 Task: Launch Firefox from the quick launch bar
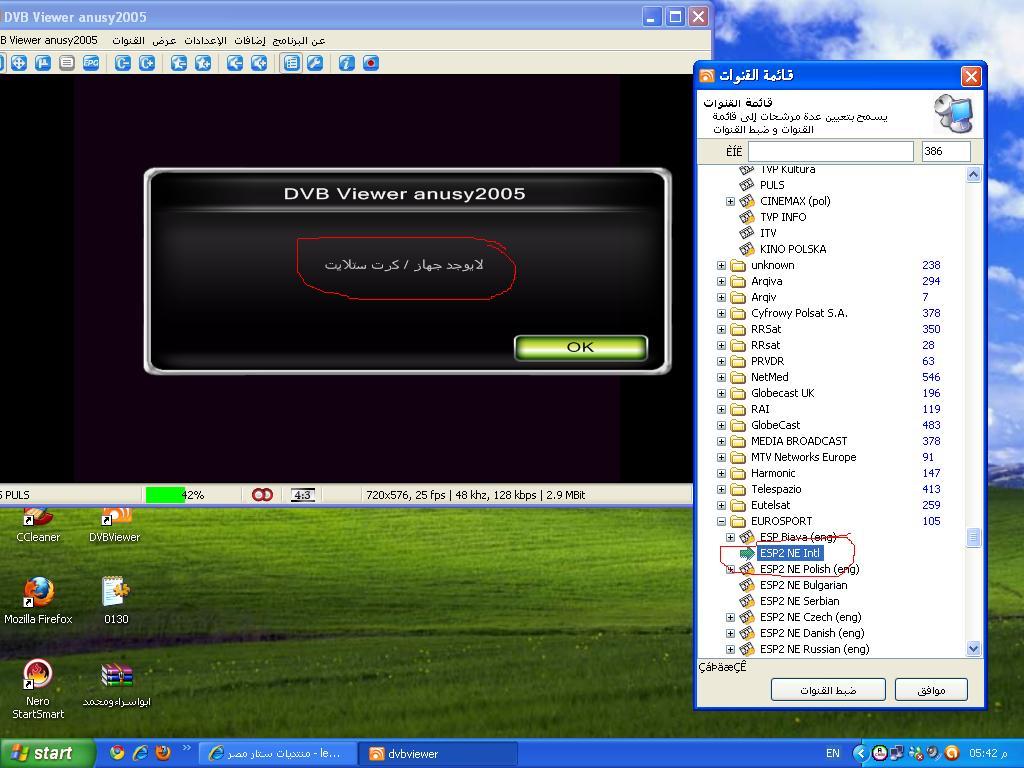[x=163, y=753]
